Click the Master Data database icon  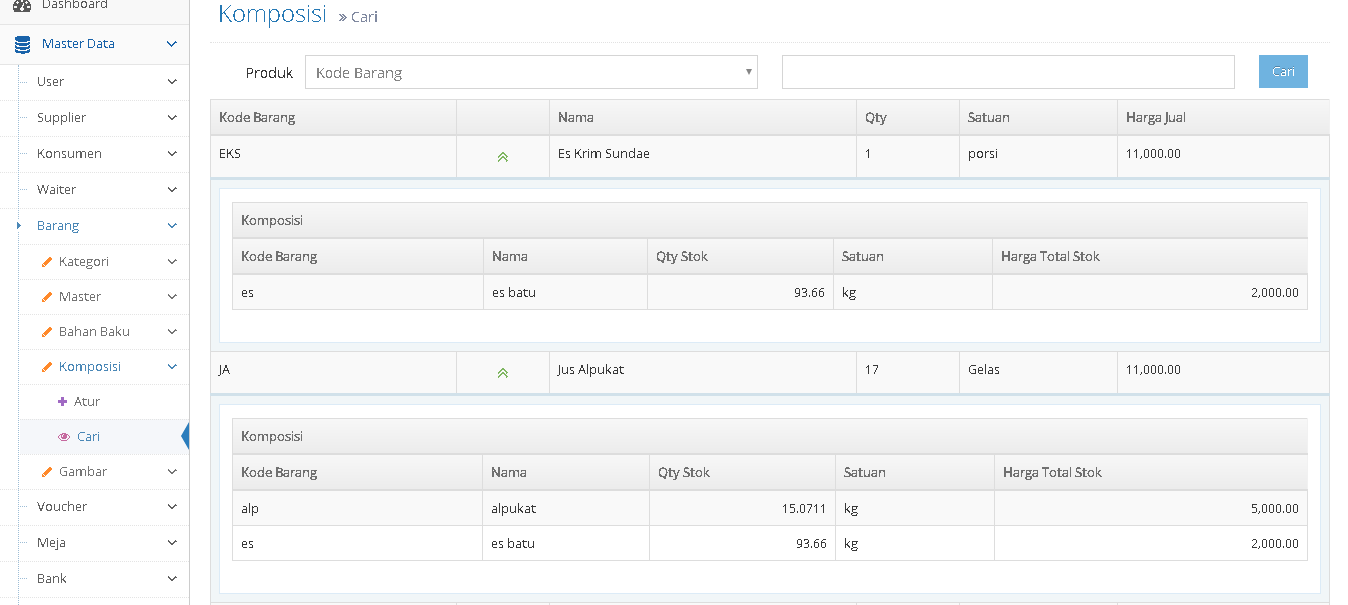pos(22,44)
